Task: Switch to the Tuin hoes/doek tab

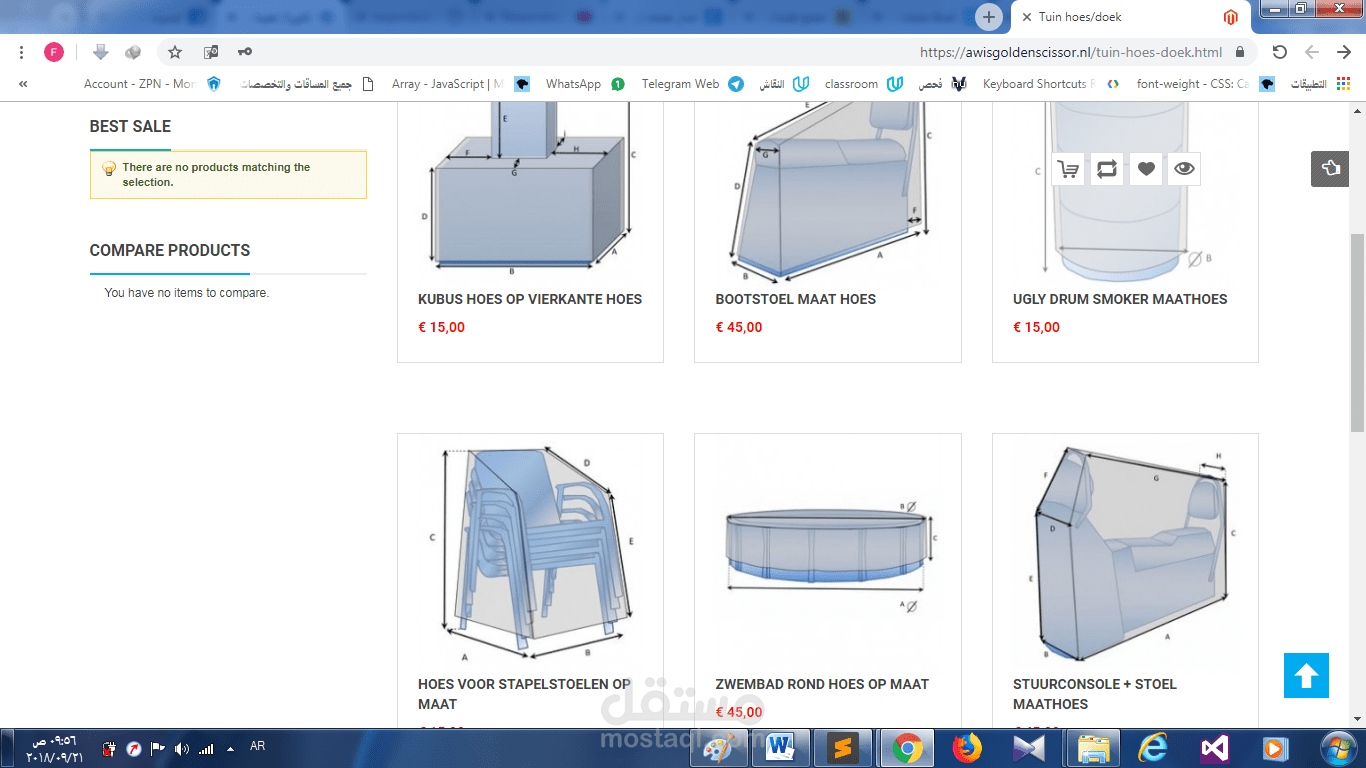Action: [x=1128, y=17]
